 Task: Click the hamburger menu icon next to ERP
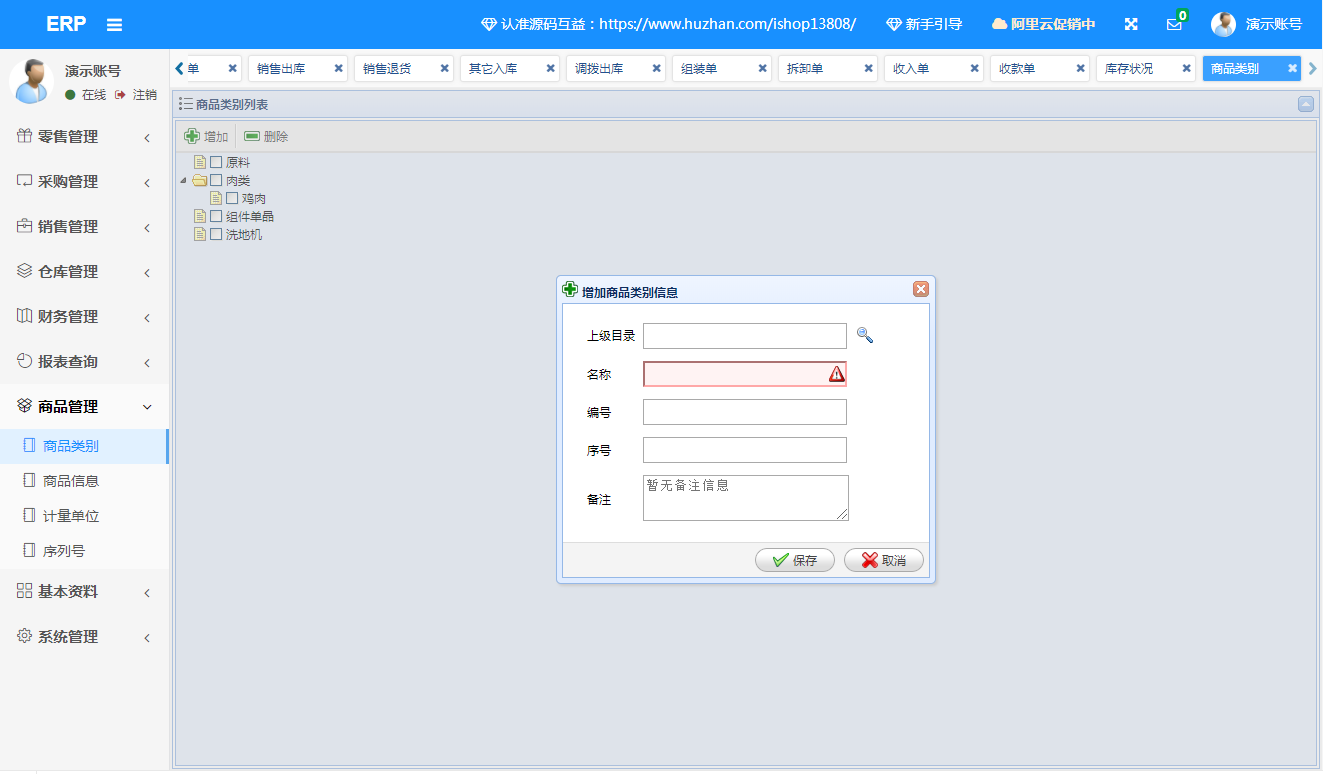[114, 24]
